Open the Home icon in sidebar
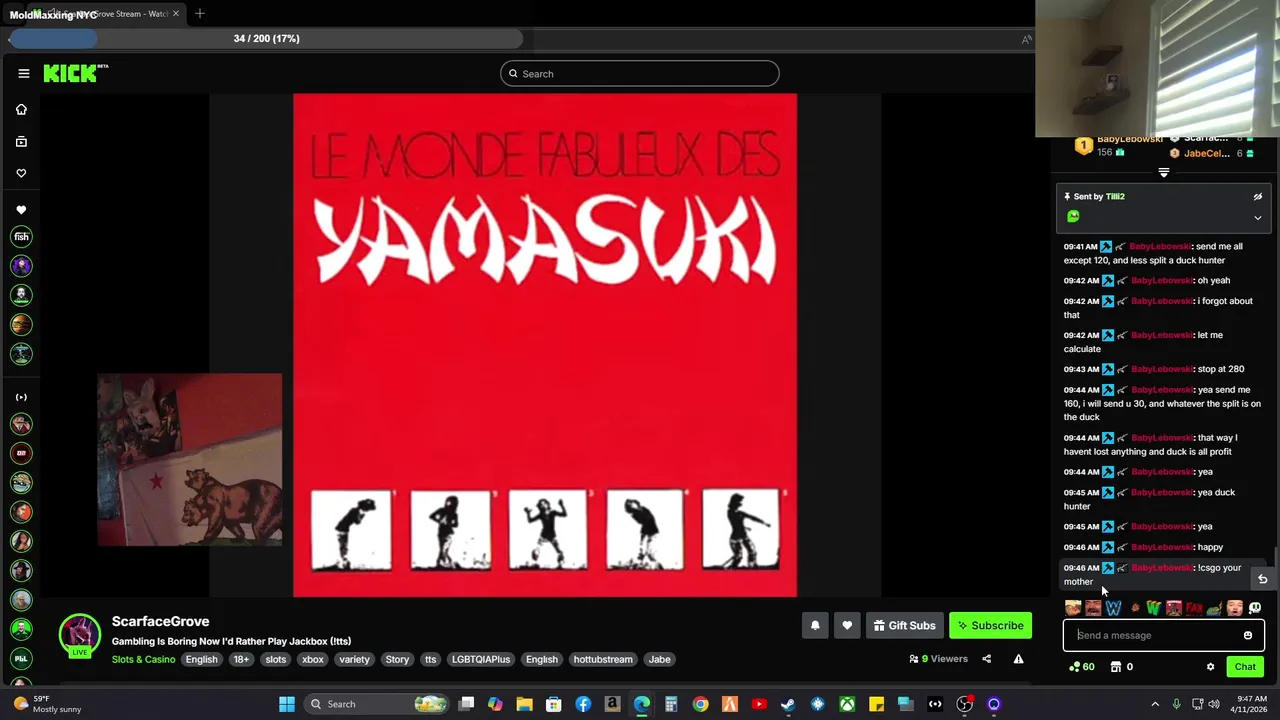This screenshot has height=720, width=1280. tap(21, 110)
